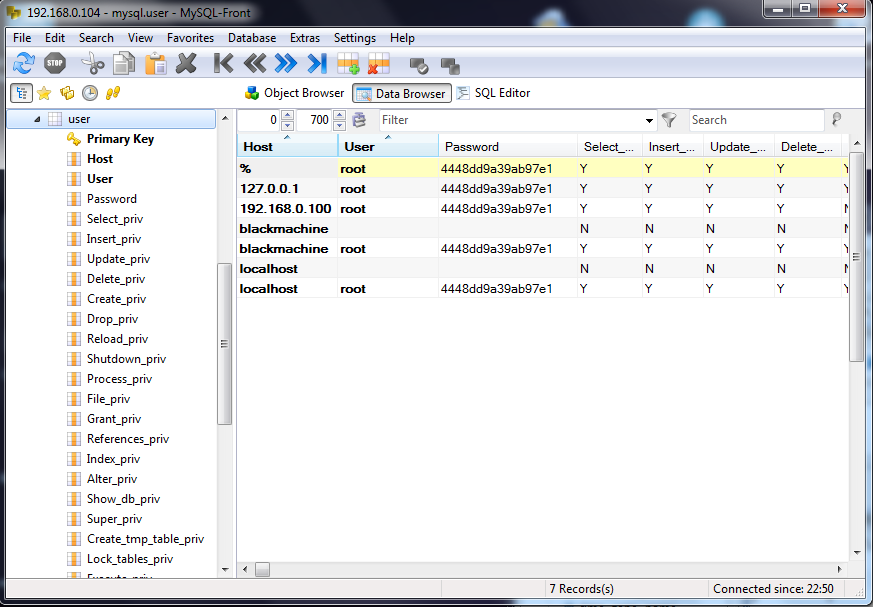Image resolution: width=873 pixels, height=607 pixels.
Task: Click the Post record checkmark icon
Action: [x=419, y=66]
